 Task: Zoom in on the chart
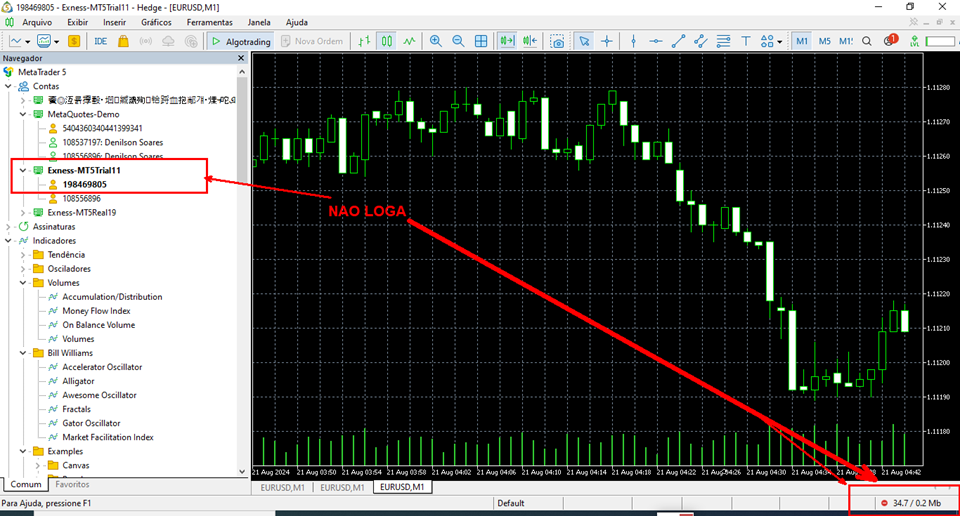(435, 41)
